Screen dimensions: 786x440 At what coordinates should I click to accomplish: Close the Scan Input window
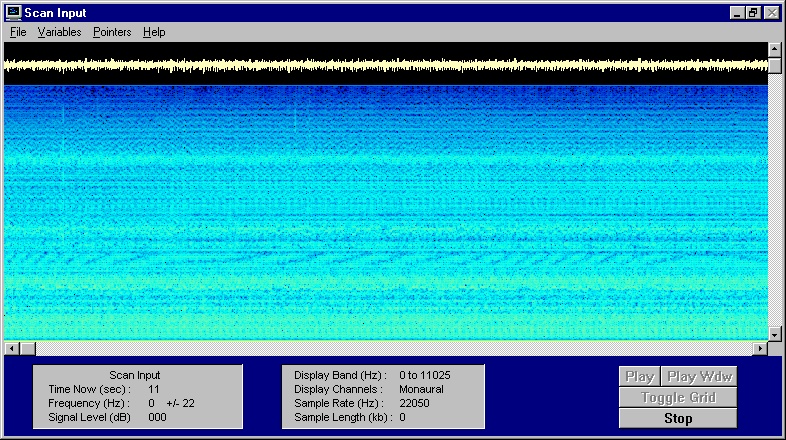(772, 13)
